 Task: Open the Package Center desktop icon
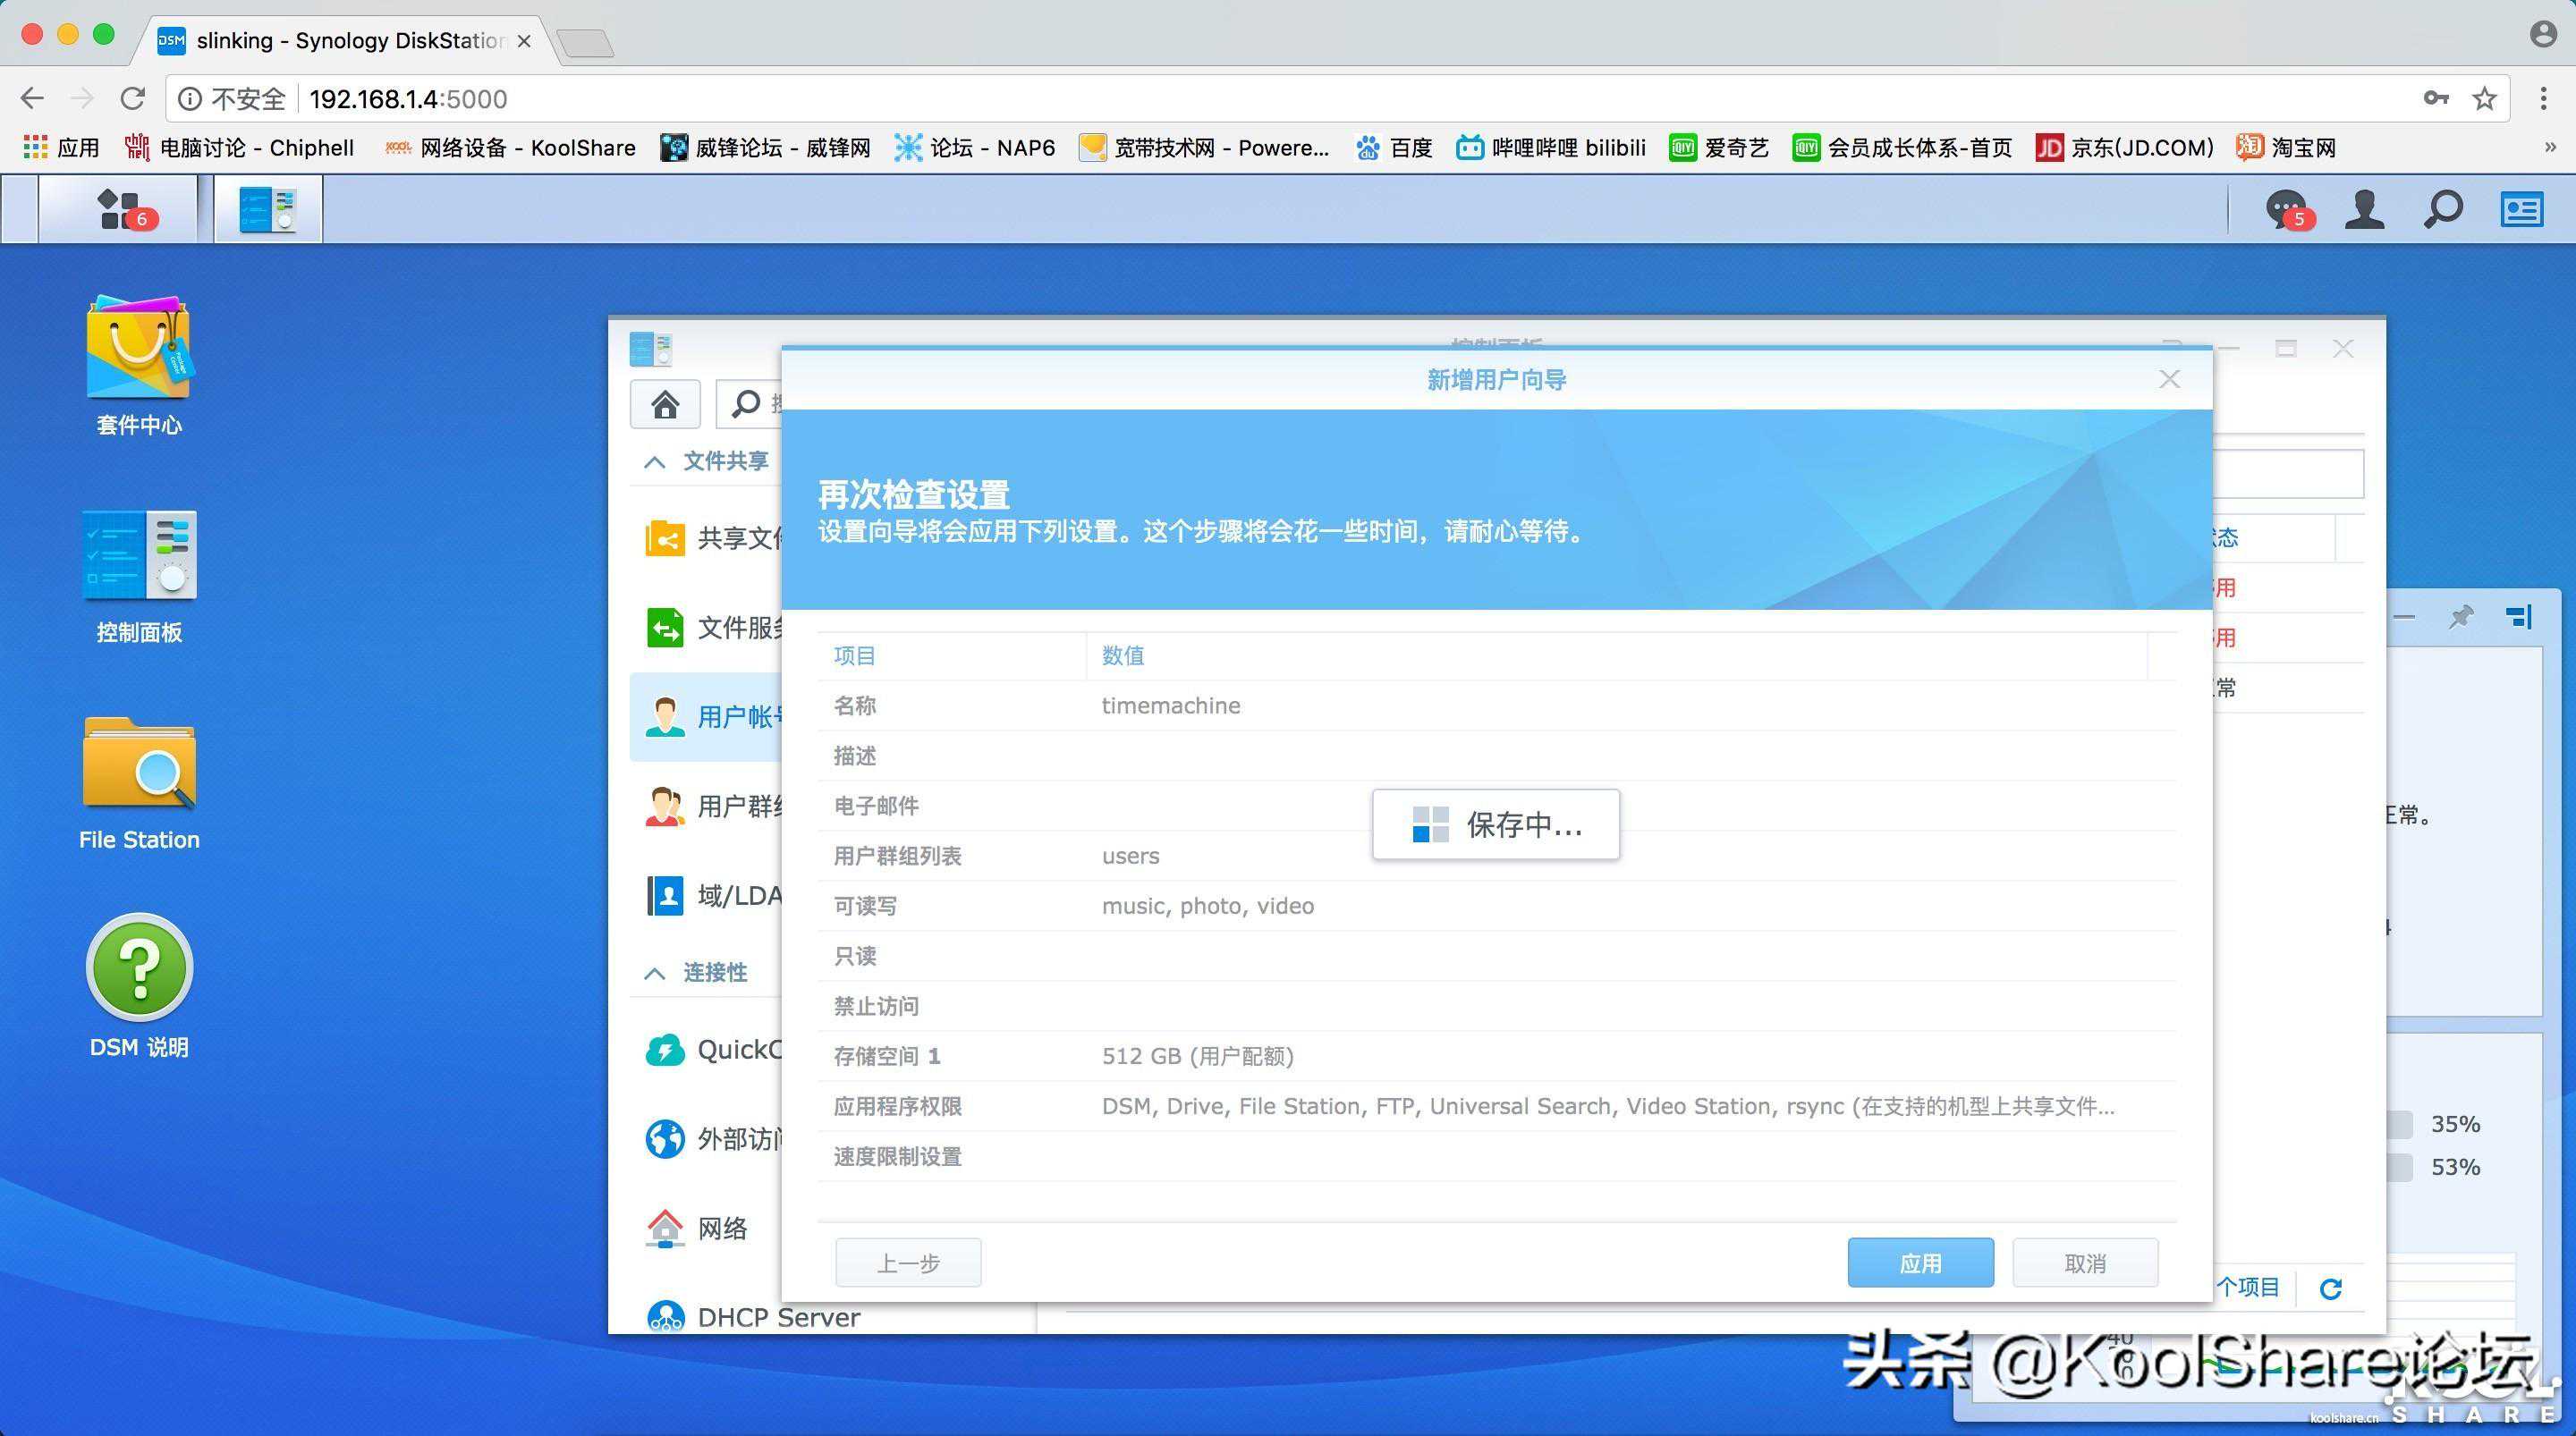pos(139,350)
